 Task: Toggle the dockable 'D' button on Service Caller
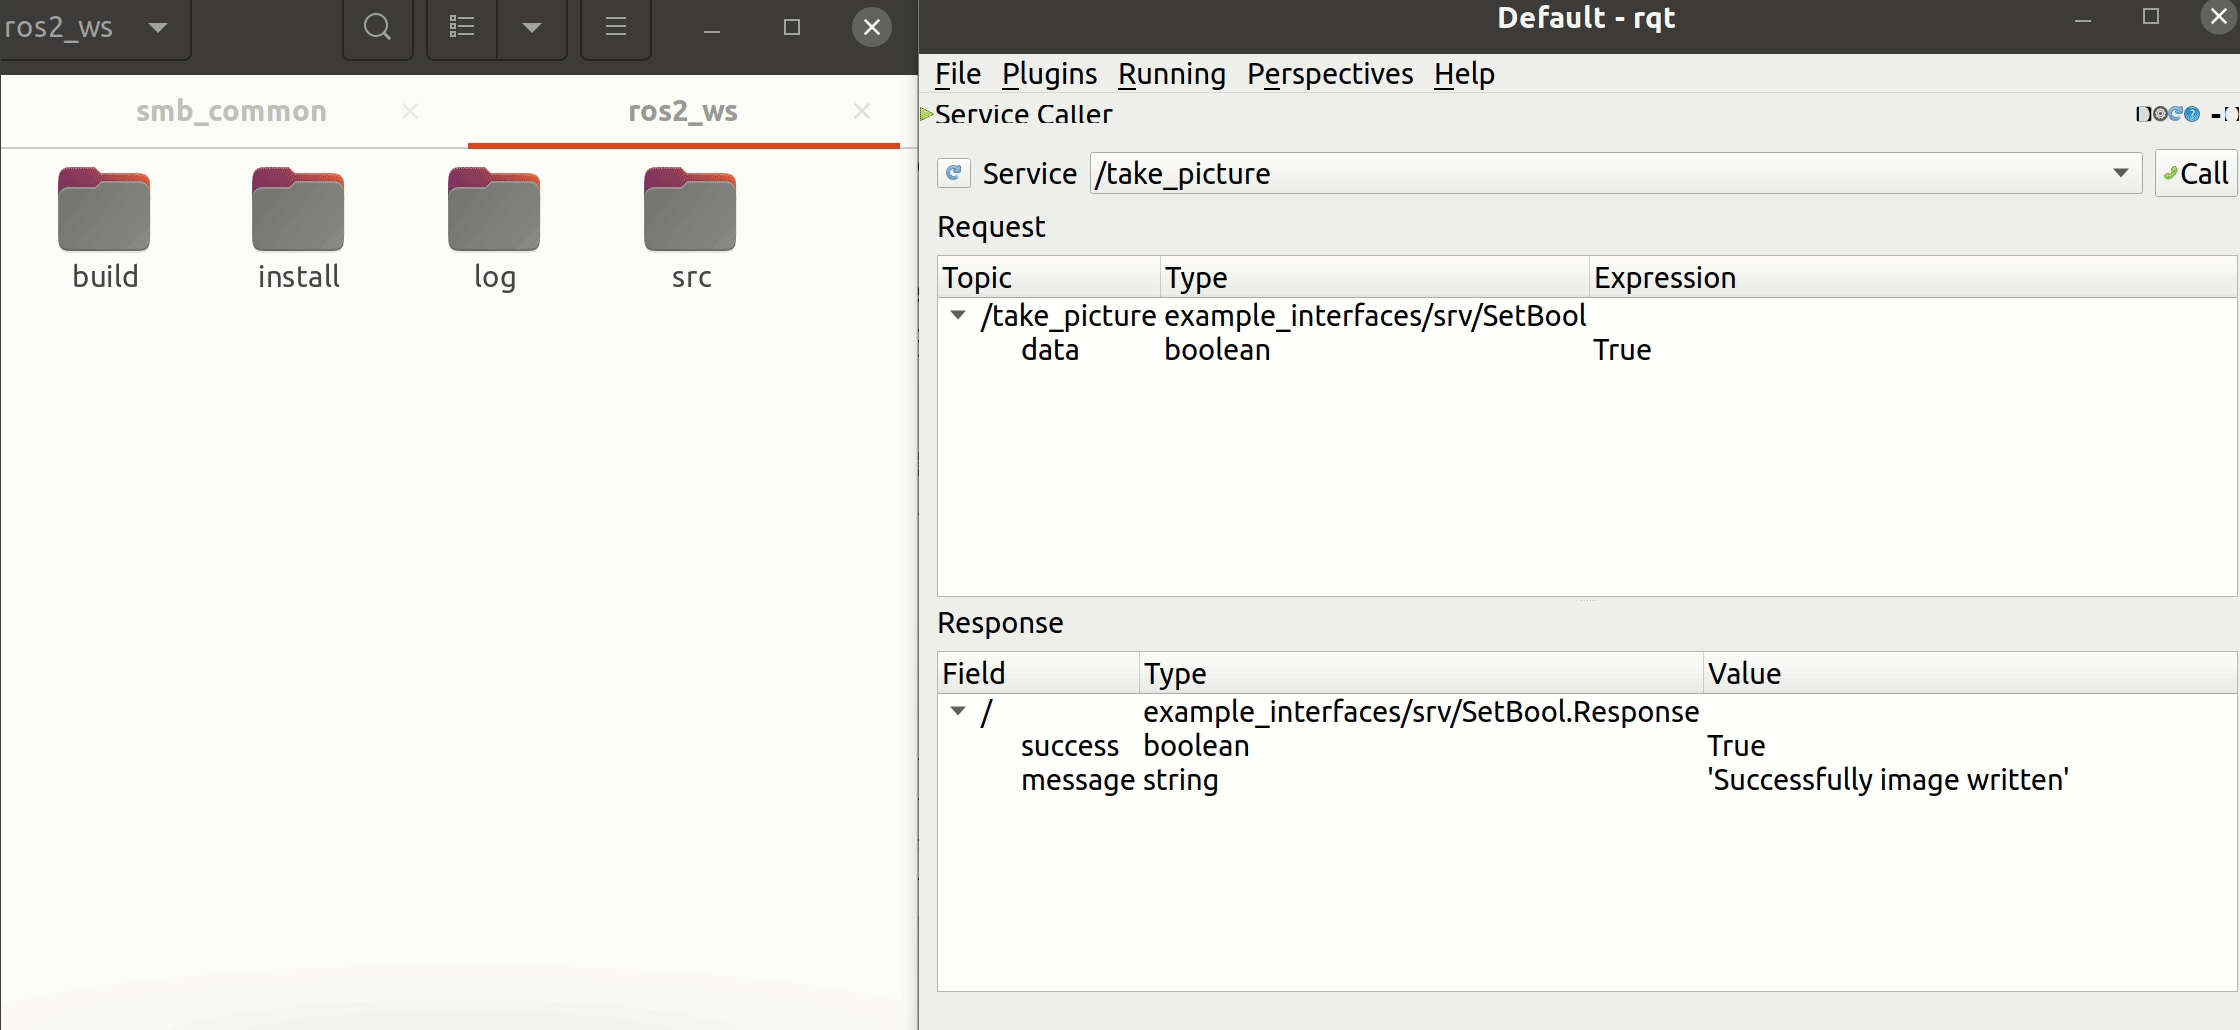2143,114
